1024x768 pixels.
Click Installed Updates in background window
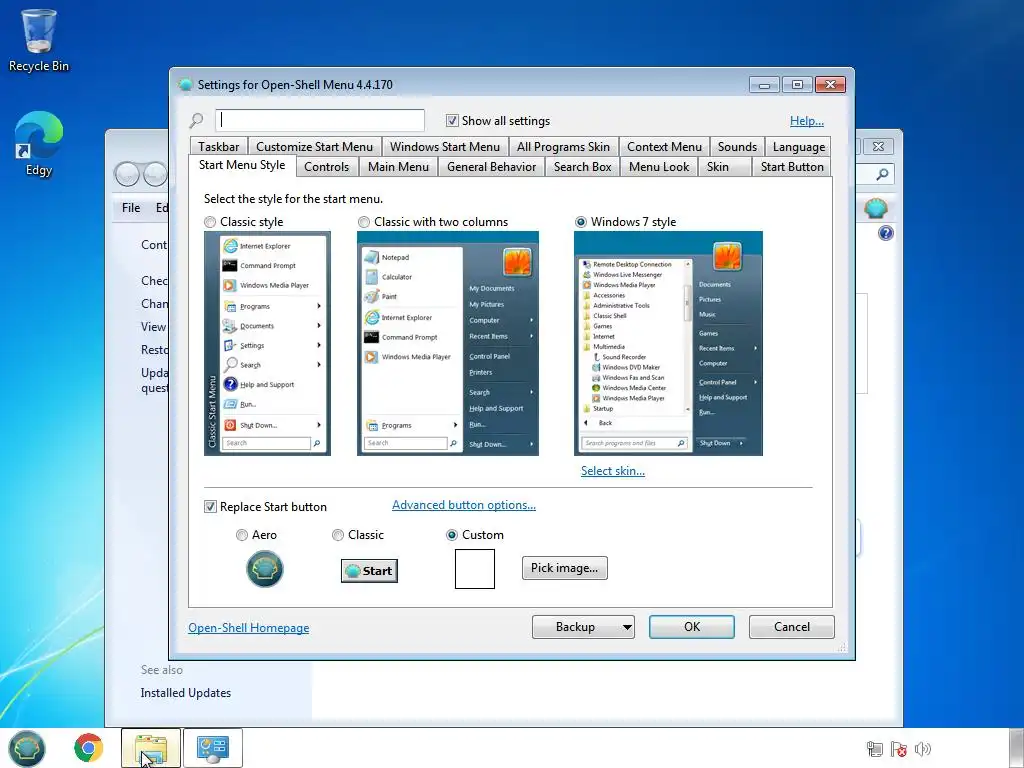185,693
